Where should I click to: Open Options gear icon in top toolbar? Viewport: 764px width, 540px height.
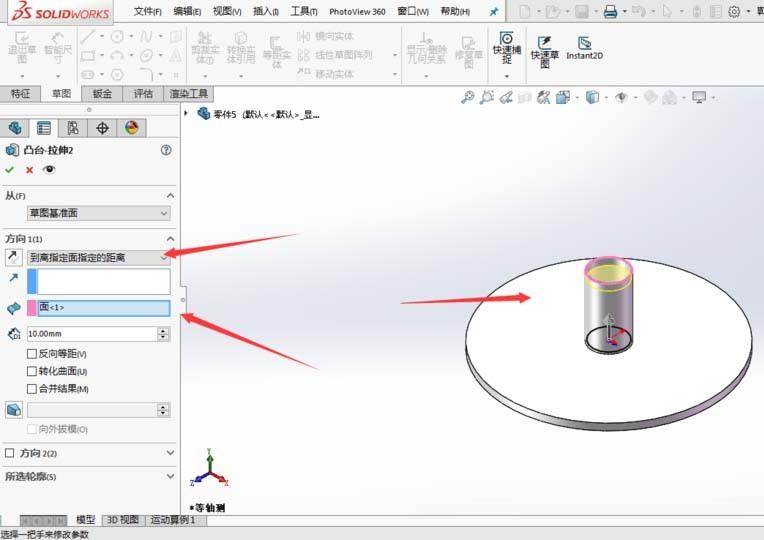[734, 11]
